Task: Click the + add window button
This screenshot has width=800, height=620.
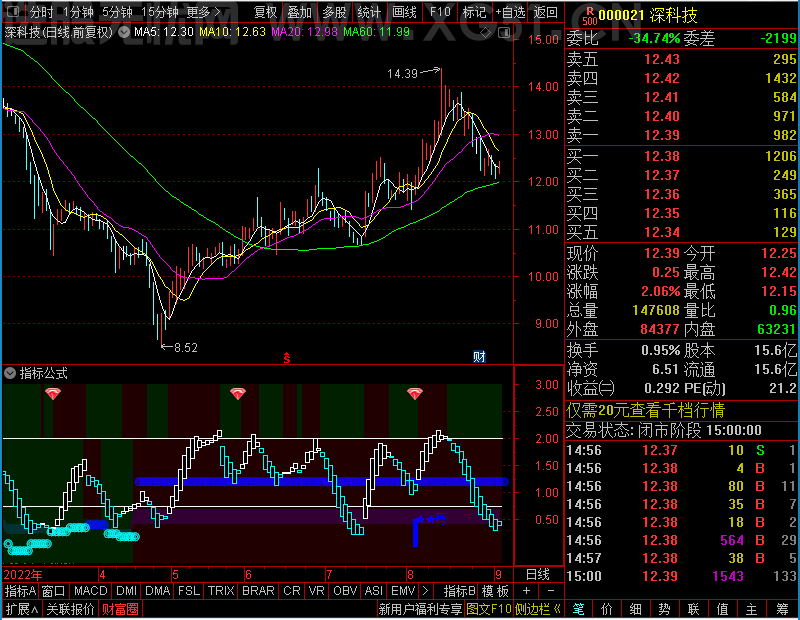Action: pos(527,591)
